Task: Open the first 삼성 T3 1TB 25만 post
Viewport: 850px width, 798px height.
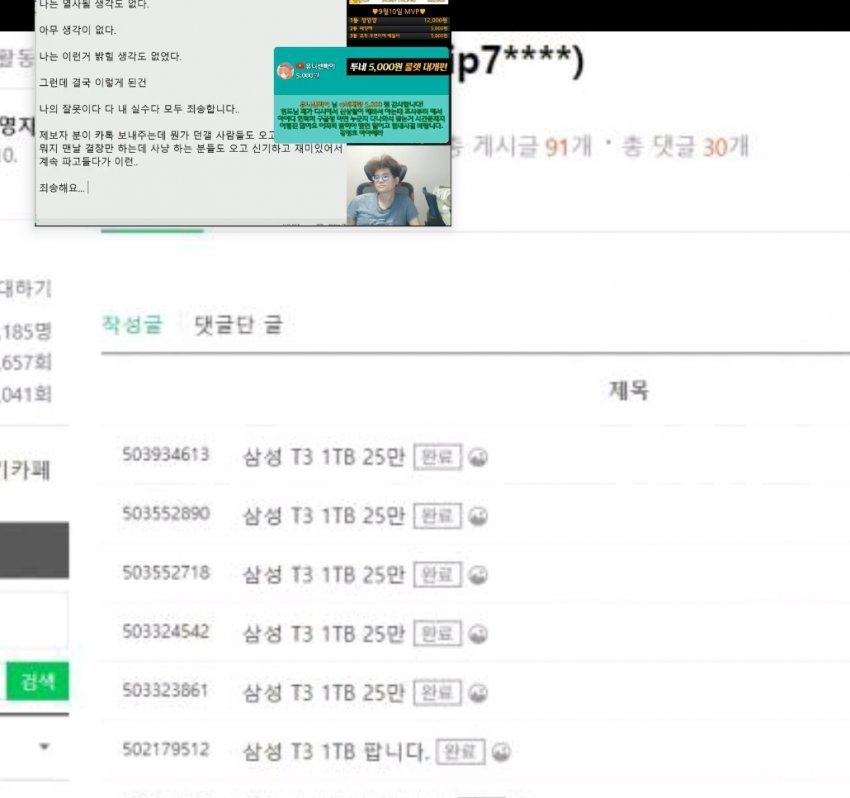Action: tap(324, 457)
